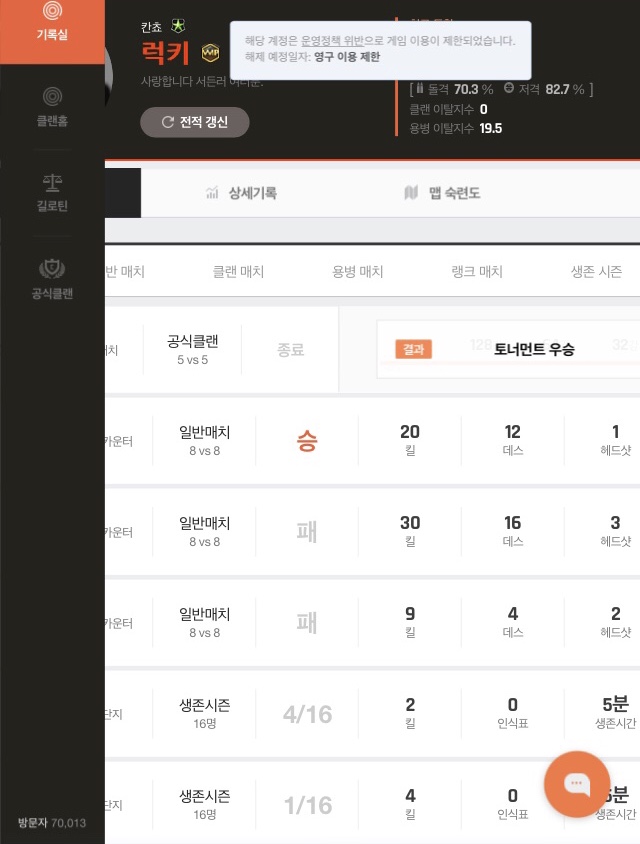Filter matches by 용병 매치

(x=357, y=272)
